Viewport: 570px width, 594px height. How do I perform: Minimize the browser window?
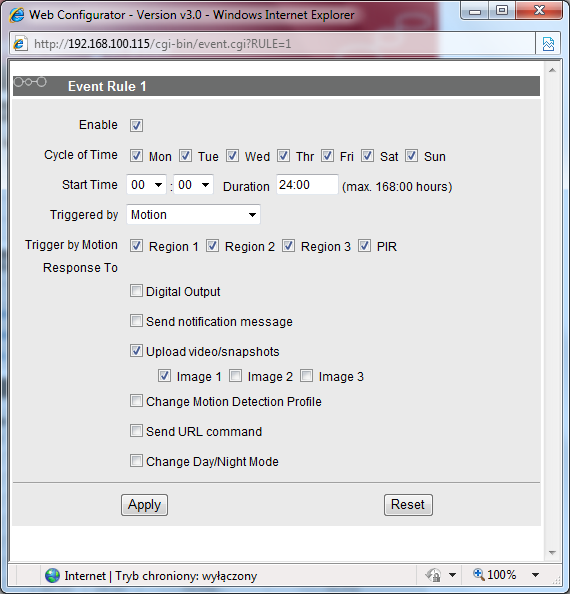coord(474,11)
